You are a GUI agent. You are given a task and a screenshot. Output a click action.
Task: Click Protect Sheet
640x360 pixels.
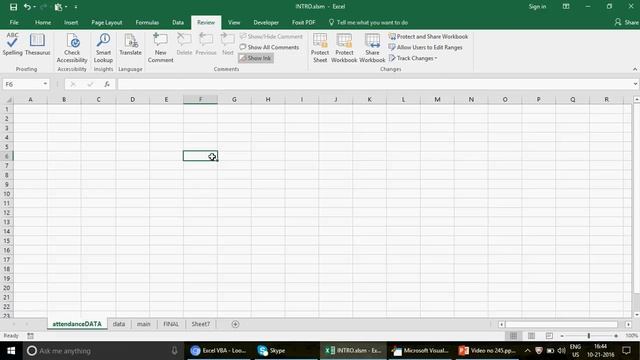(320, 48)
